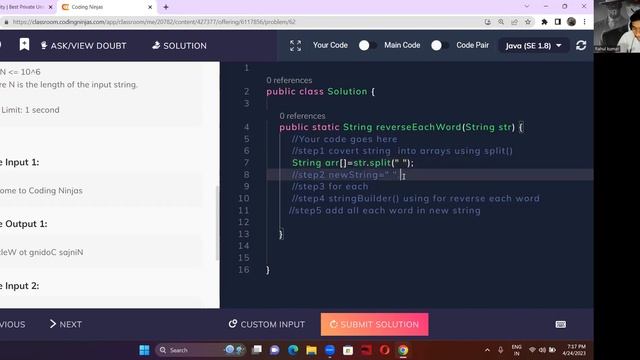Close the Coding Ninjas tab
The width and height of the screenshot is (640, 360).
150,7
